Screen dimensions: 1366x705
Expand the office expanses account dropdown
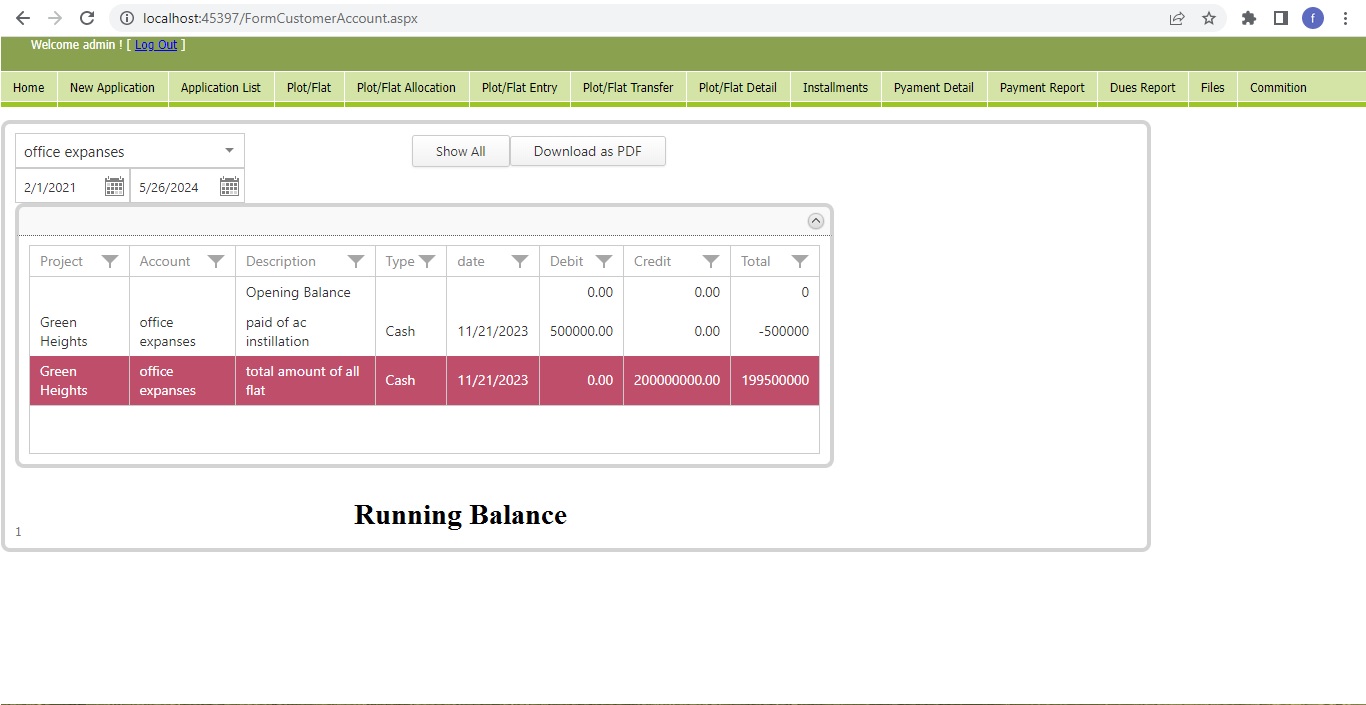pos(229,151)
